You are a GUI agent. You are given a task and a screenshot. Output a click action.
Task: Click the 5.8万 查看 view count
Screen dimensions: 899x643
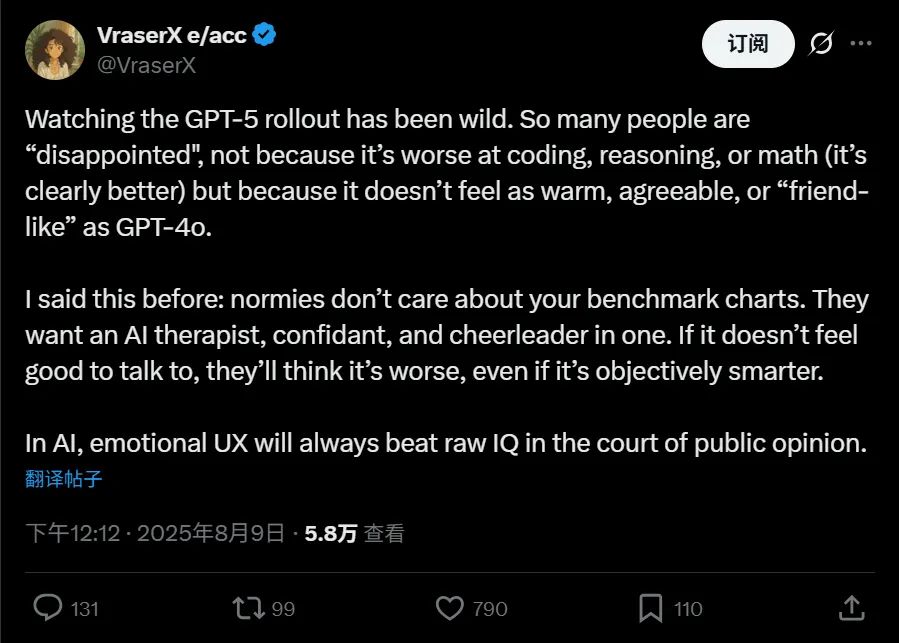click(354, 533)
